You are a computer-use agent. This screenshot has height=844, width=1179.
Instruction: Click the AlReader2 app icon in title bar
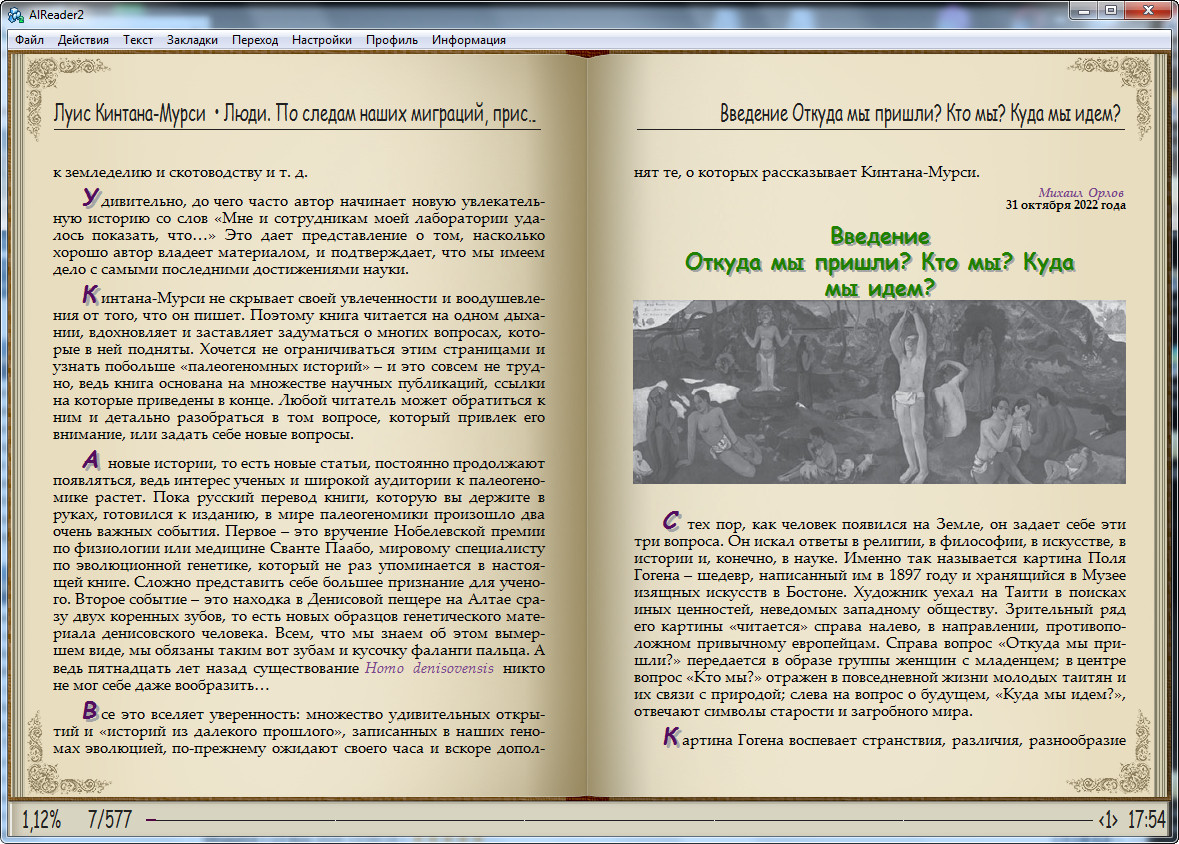point(15,14)
